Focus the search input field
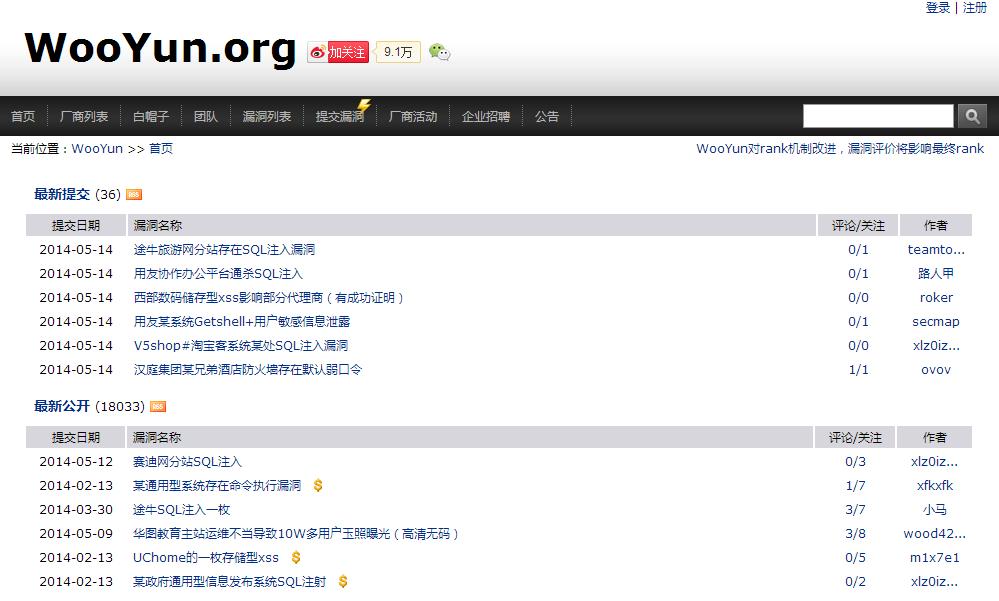The image size is (999, 601). [878, 116]
